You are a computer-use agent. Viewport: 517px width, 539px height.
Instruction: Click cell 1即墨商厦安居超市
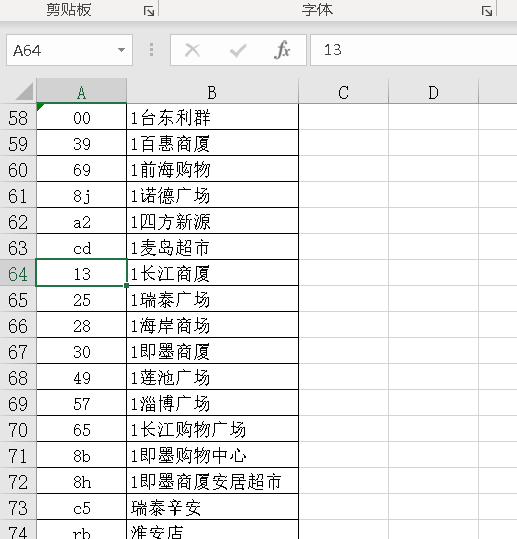212,482
